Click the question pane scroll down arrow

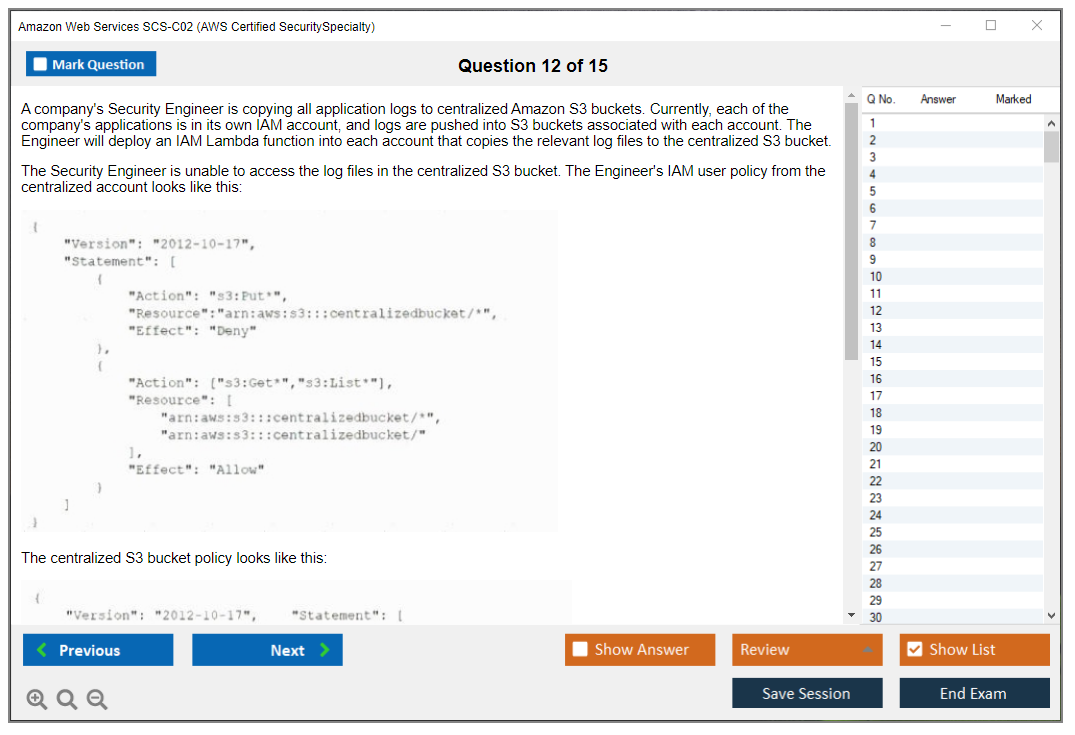[851, 615]
